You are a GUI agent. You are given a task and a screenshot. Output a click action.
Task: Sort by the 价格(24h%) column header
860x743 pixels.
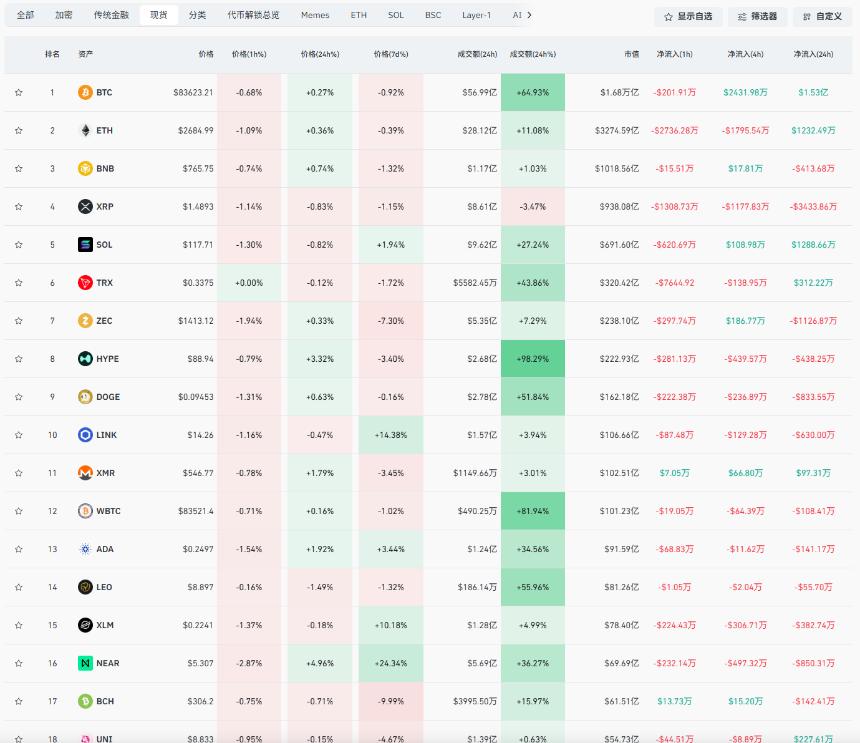[320, 54]
